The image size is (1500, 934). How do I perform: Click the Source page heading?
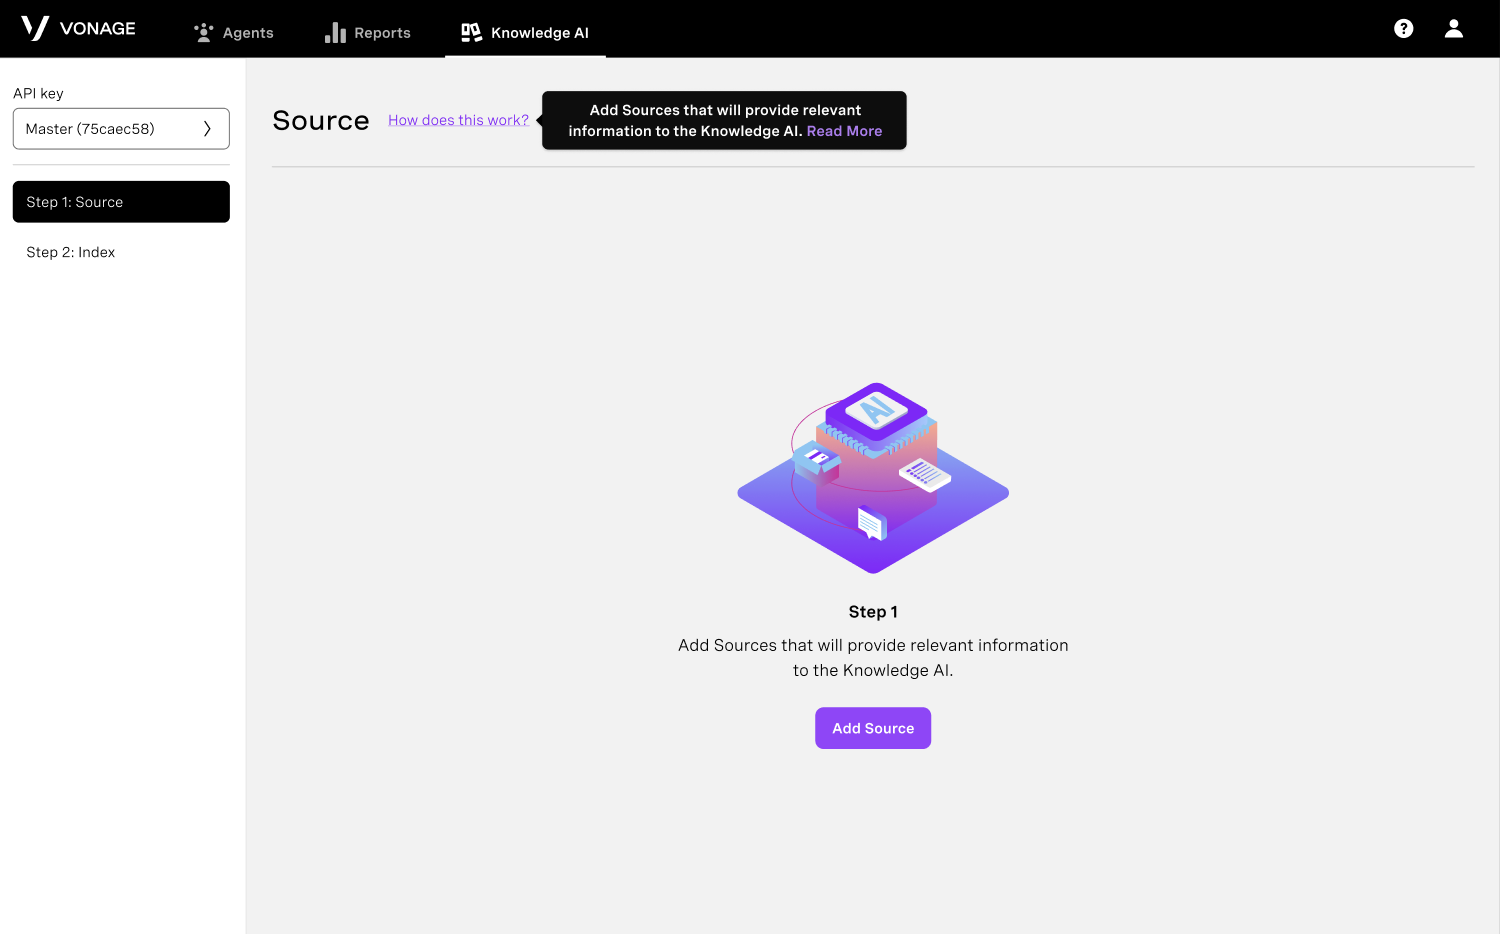pyautogui.click(x=321, y=121)
